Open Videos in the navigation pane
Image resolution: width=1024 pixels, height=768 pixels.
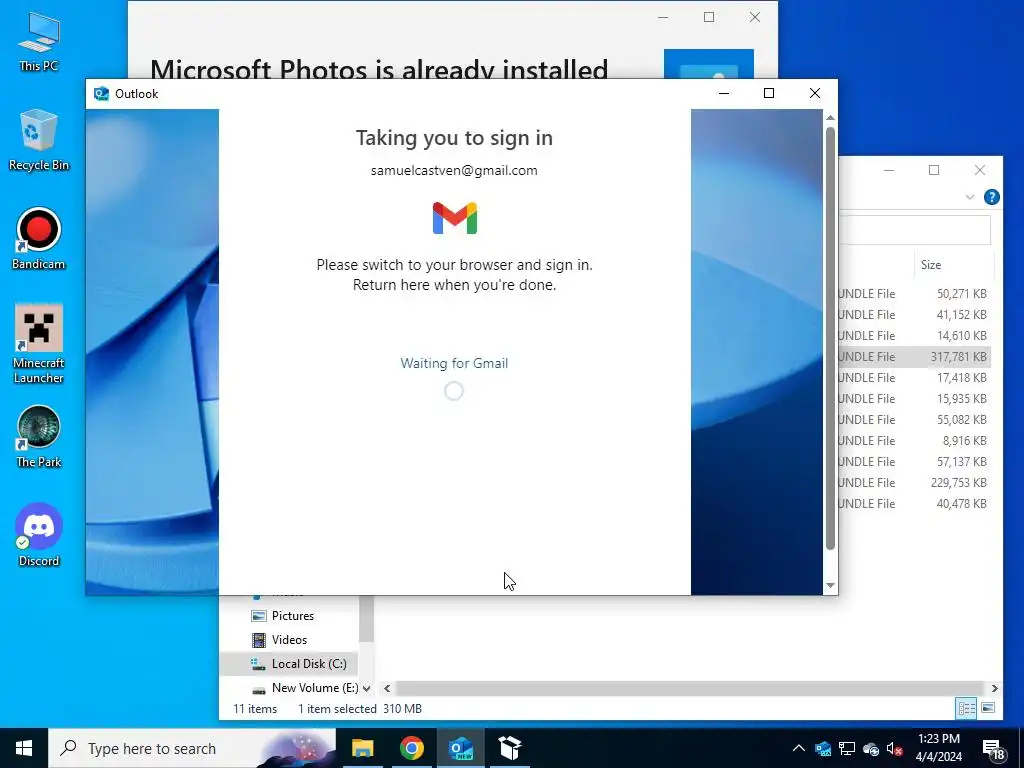coord(289,640)
